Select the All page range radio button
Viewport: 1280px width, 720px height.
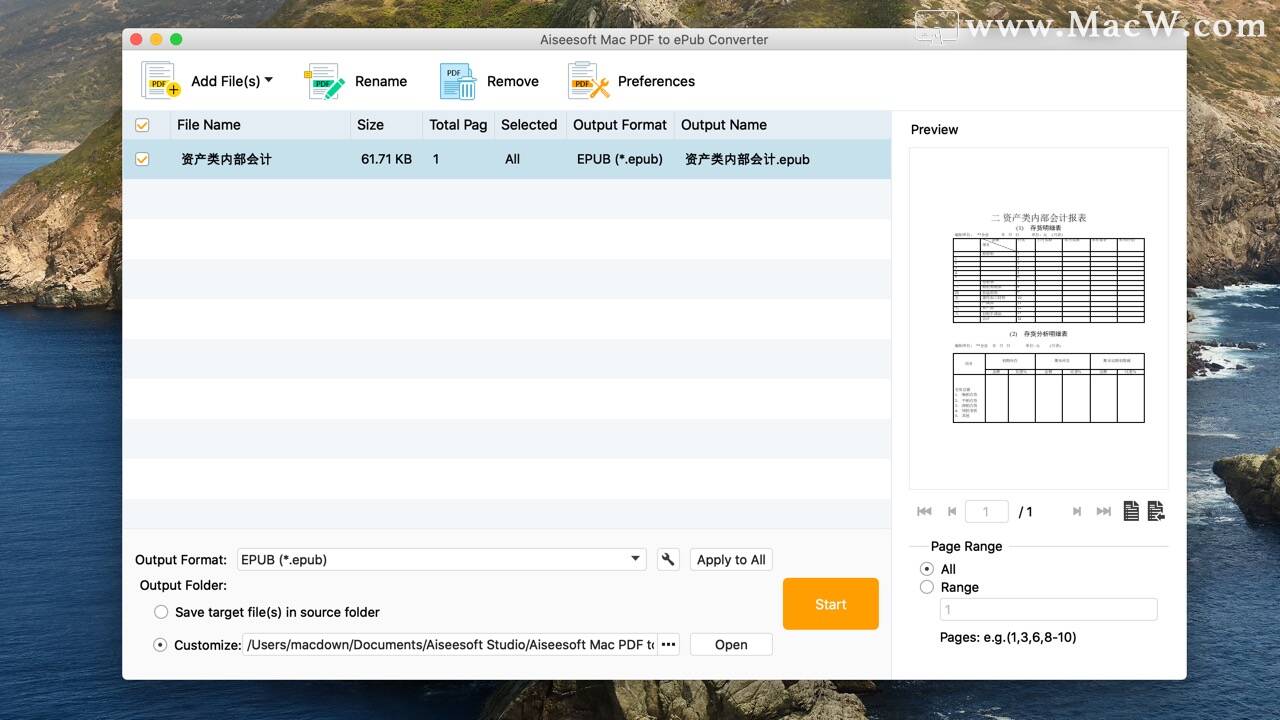point(927,569)
